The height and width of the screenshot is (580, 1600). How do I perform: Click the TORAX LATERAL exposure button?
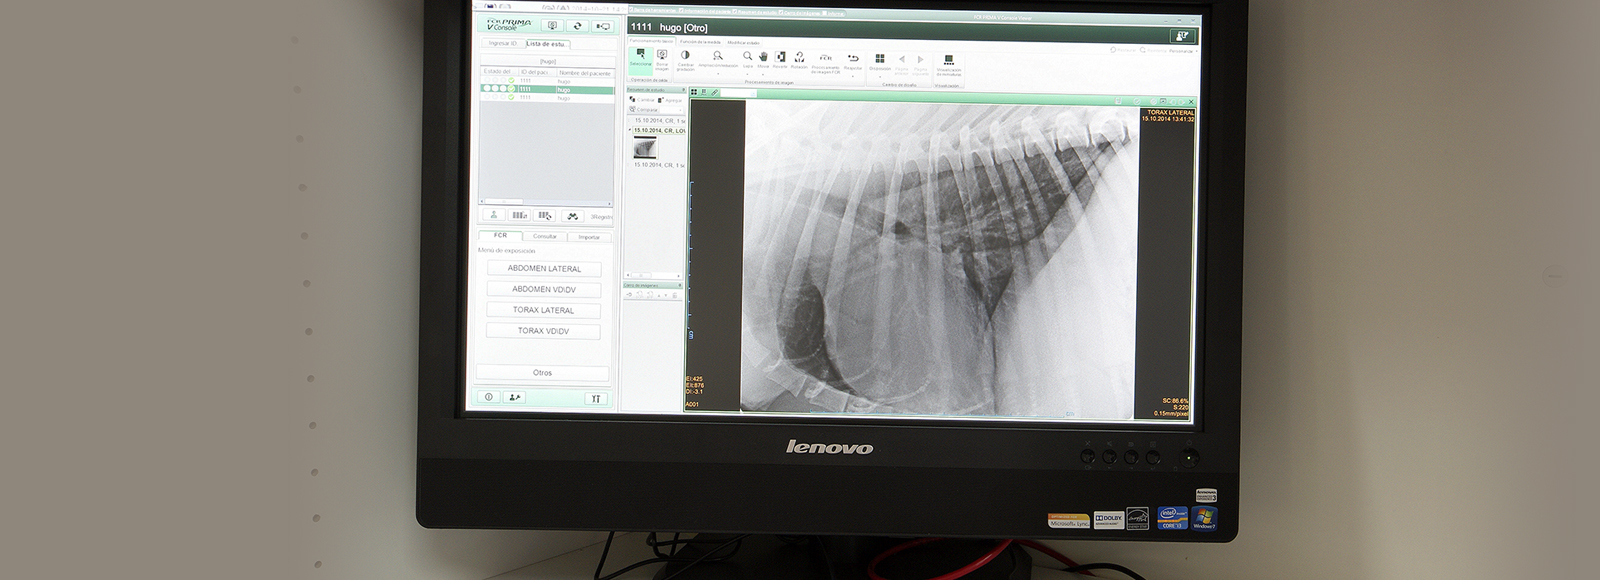coord(543,310)
